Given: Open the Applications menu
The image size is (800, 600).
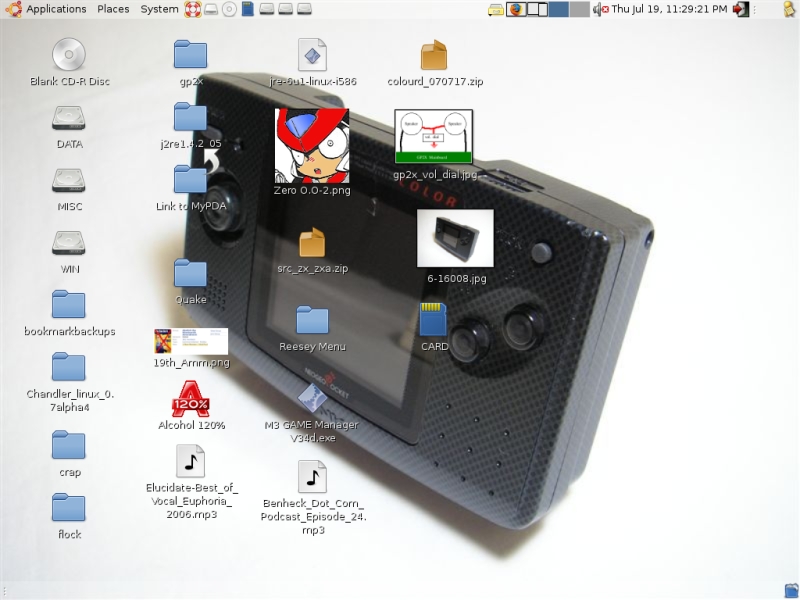Looking at the screenshot, I should tap(55, 9).
